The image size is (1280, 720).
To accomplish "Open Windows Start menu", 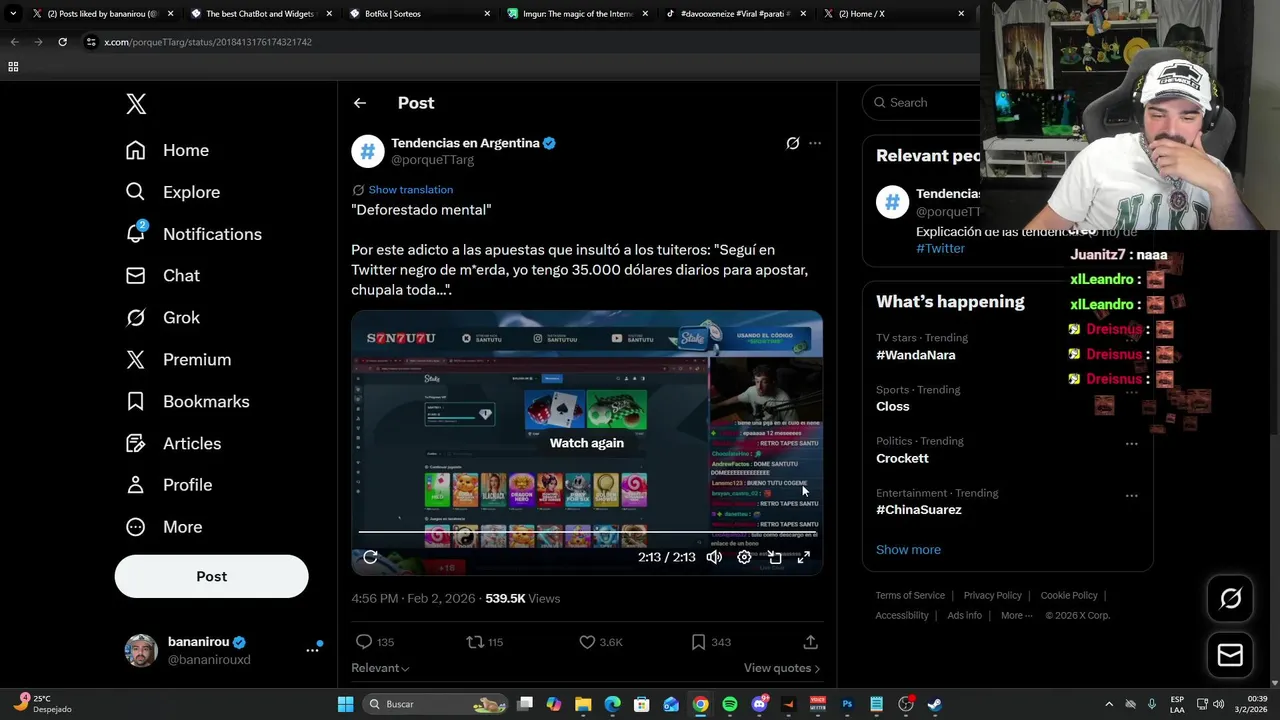I will point(345,704).
